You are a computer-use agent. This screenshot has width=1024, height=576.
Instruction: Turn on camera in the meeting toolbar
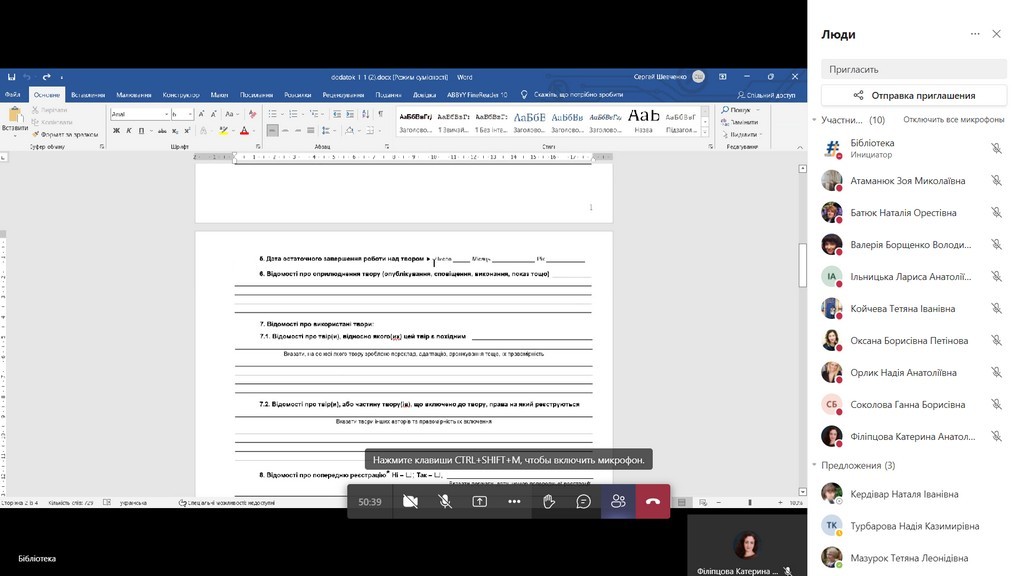click(410, 502)
